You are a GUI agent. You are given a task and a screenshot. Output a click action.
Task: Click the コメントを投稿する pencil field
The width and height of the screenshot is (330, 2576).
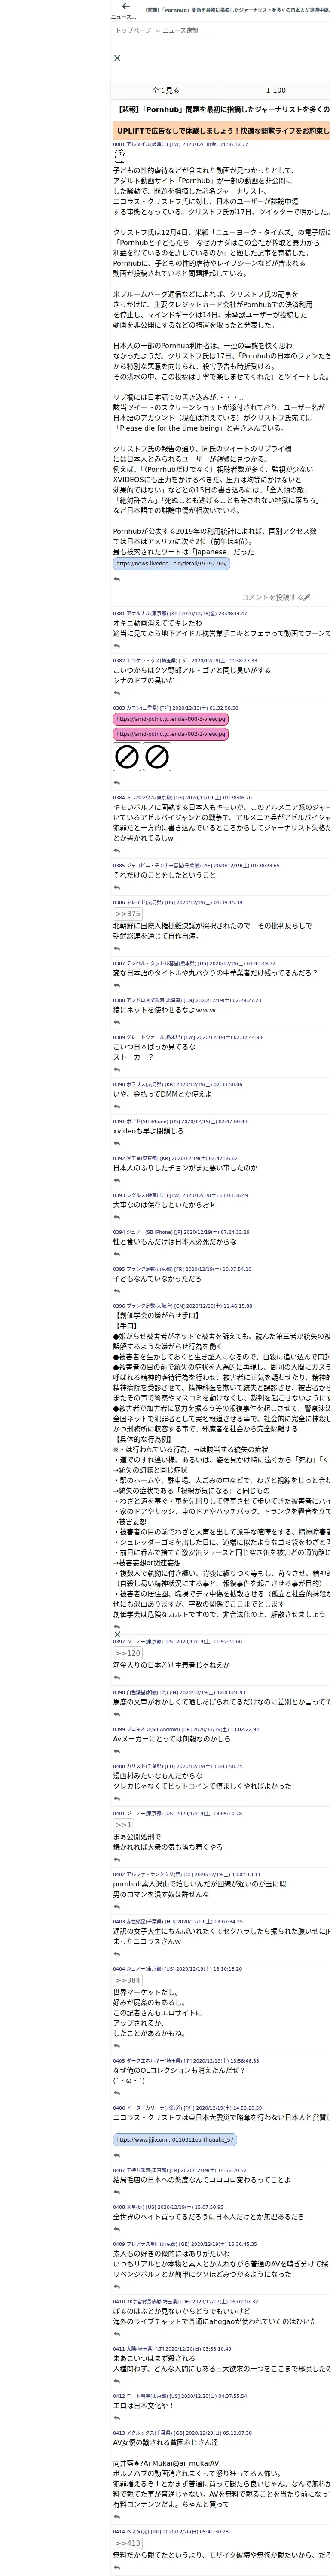(x=275, y=597)
